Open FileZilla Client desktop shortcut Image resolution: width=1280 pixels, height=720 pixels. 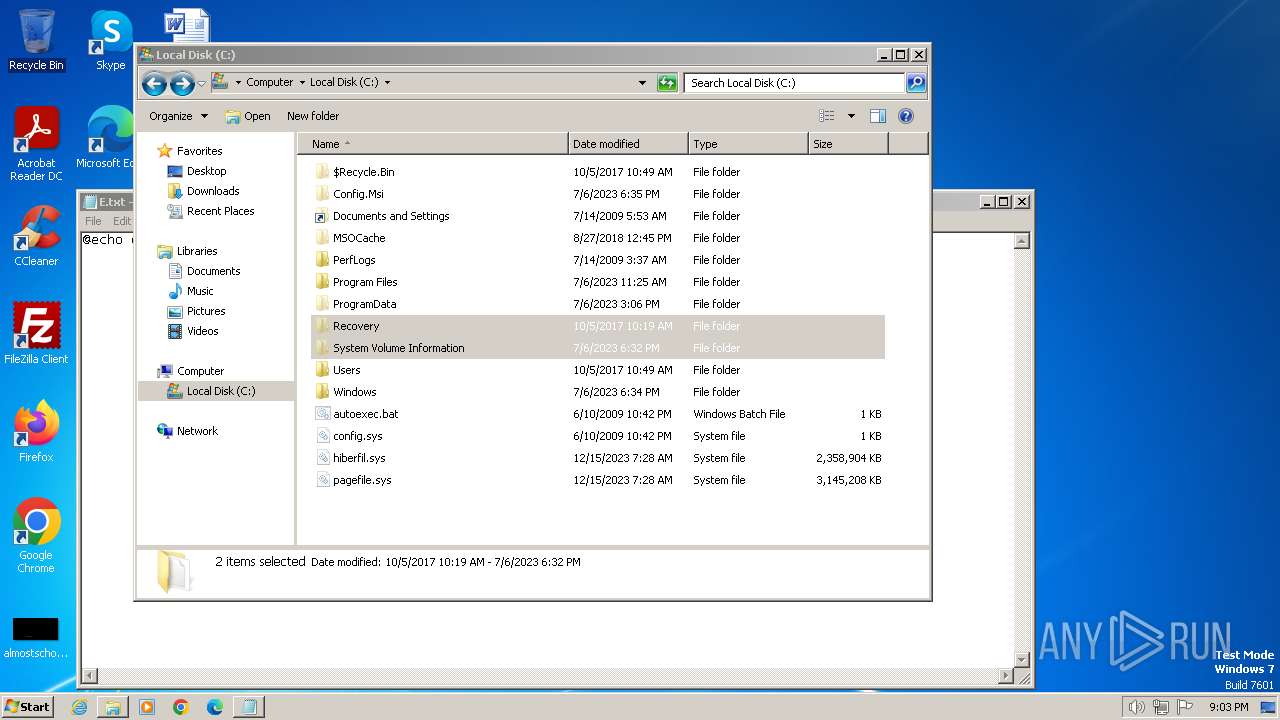[x=36, y=333]
